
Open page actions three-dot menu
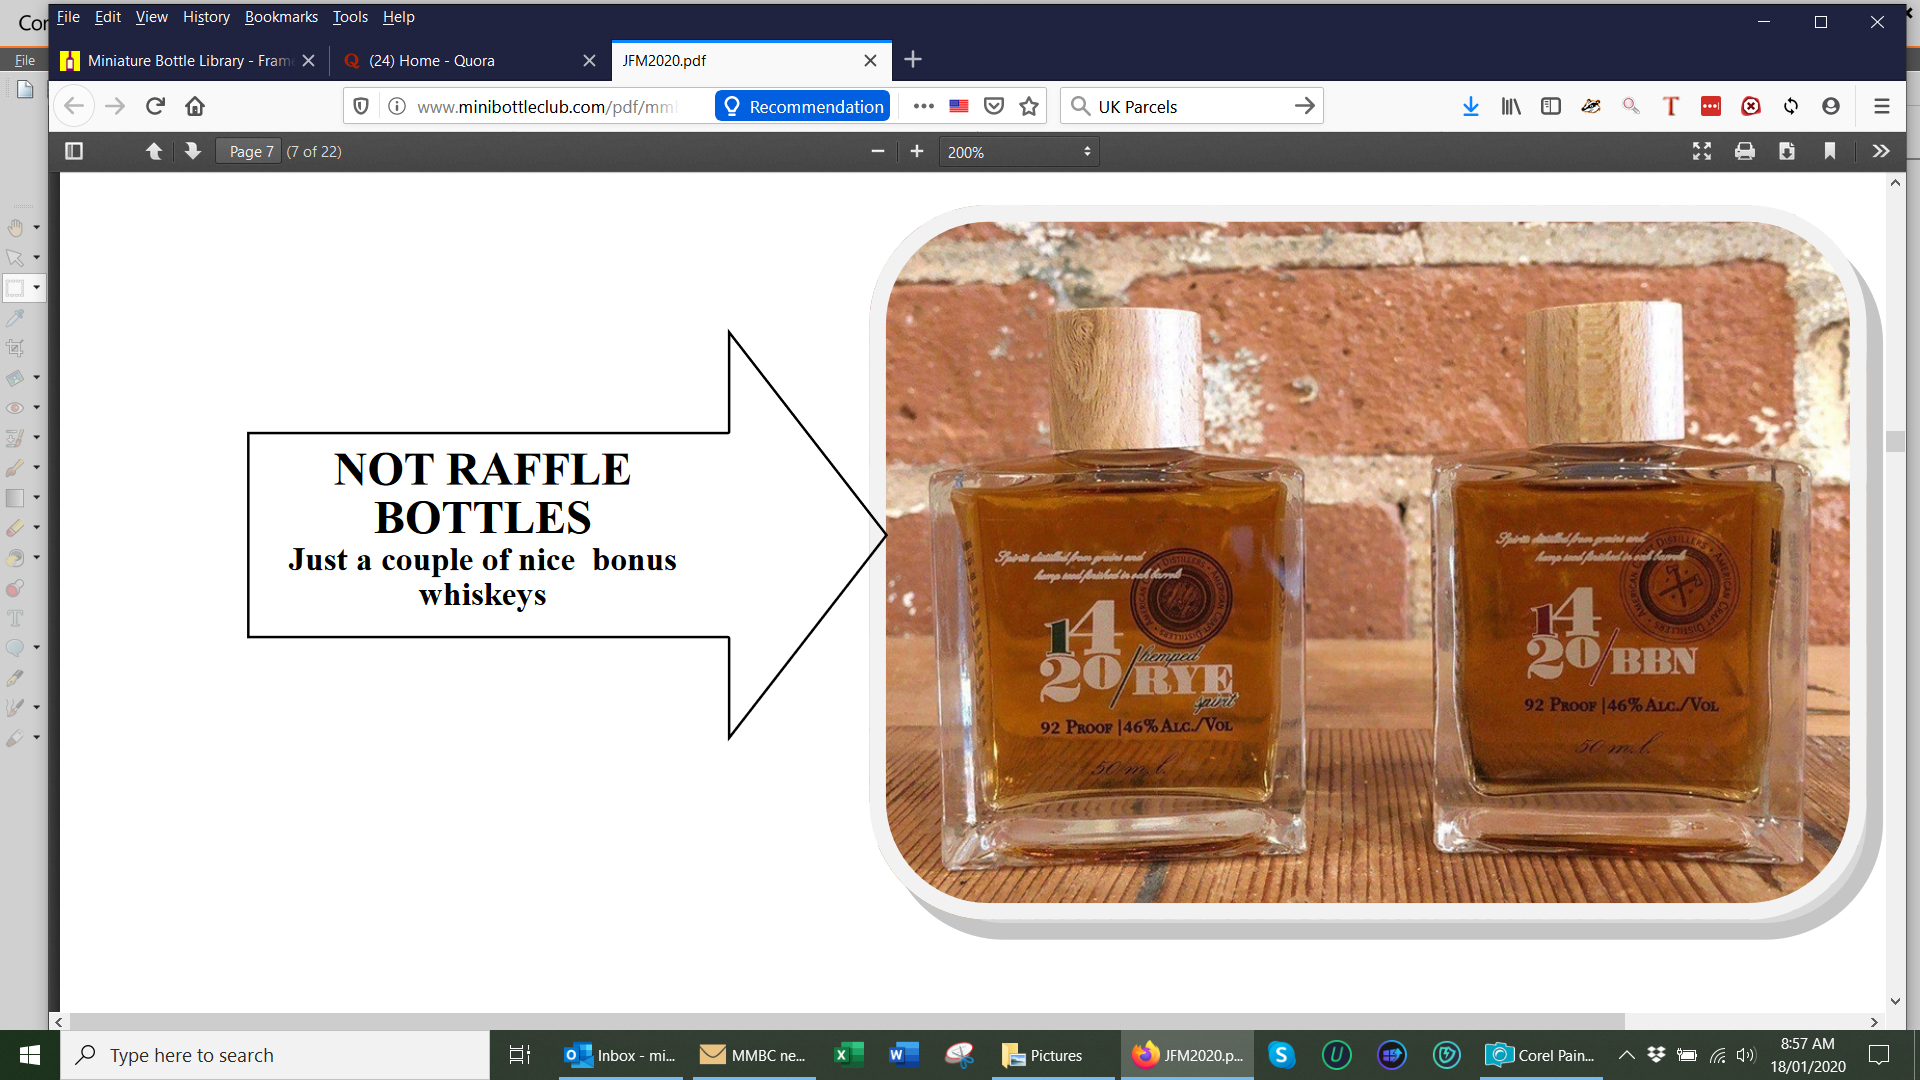[x=923, y=106]
